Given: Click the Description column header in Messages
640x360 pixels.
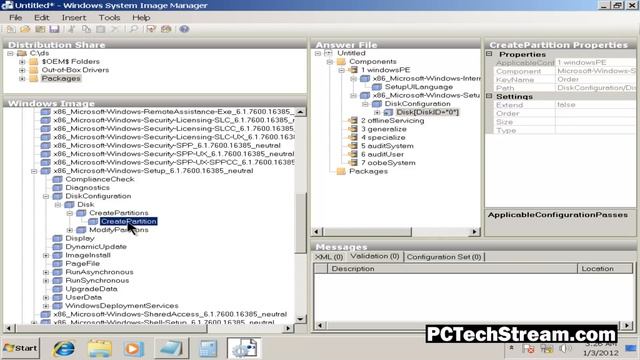Looking at the screenshot, I should [452, 269].
